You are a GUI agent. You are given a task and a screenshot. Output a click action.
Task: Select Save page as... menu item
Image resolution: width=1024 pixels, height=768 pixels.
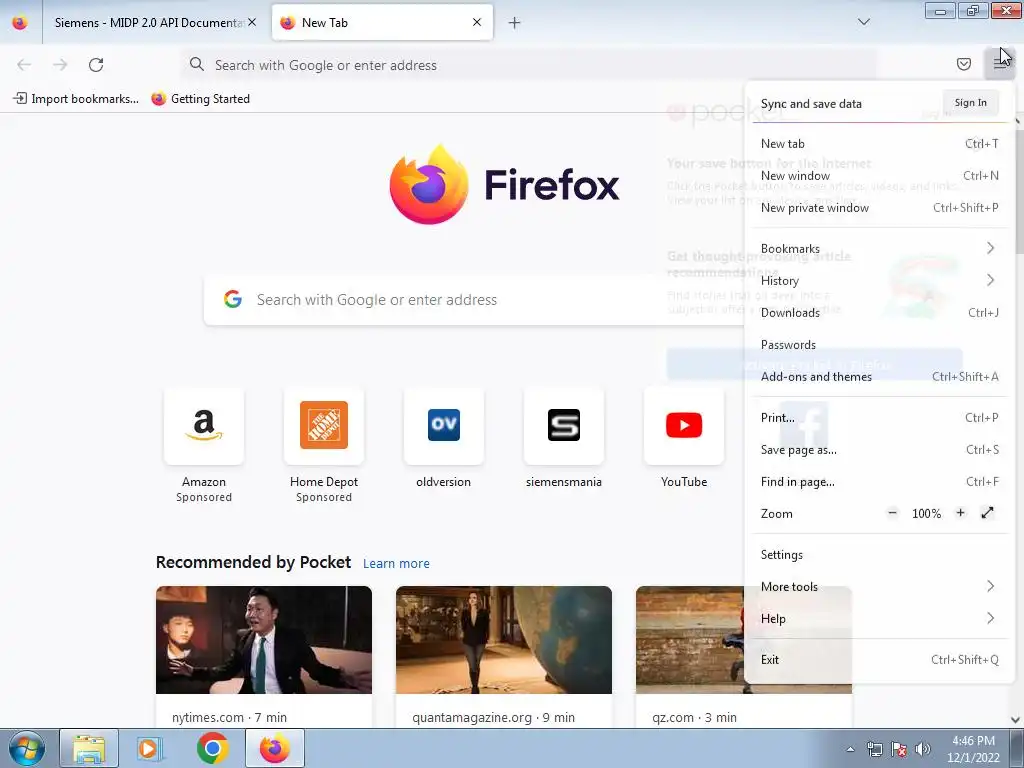(879, 449)
